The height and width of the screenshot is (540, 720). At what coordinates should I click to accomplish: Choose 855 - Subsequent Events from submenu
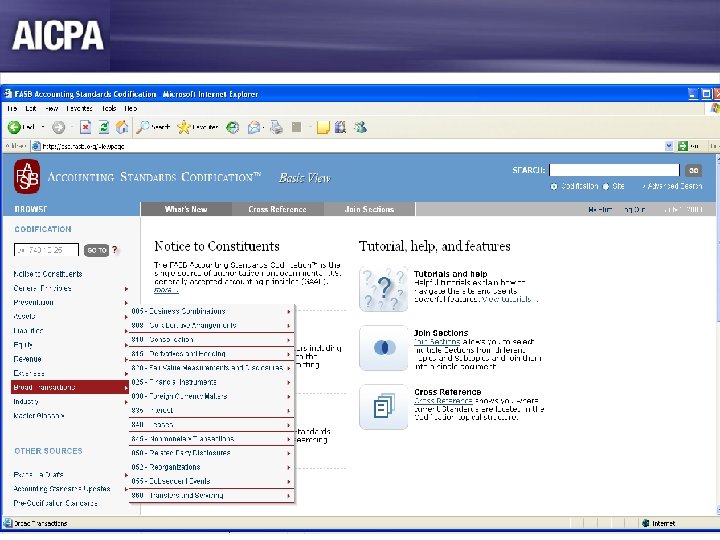pyautogui.click(x=212, y=481)
